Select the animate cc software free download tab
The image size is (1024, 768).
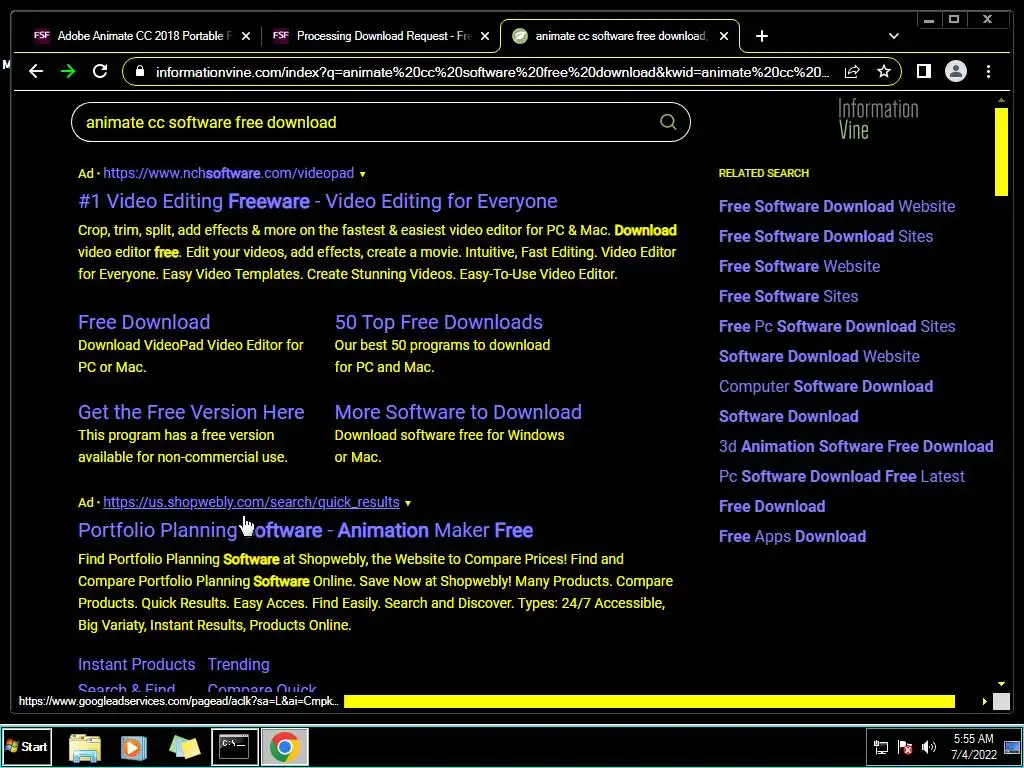coord(620,36)
